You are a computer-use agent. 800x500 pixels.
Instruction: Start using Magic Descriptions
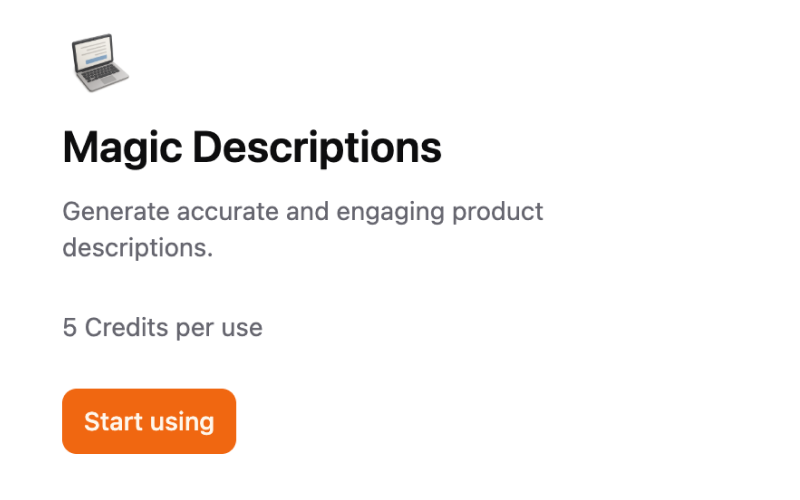pyautogui.click(x=149, y=421)
